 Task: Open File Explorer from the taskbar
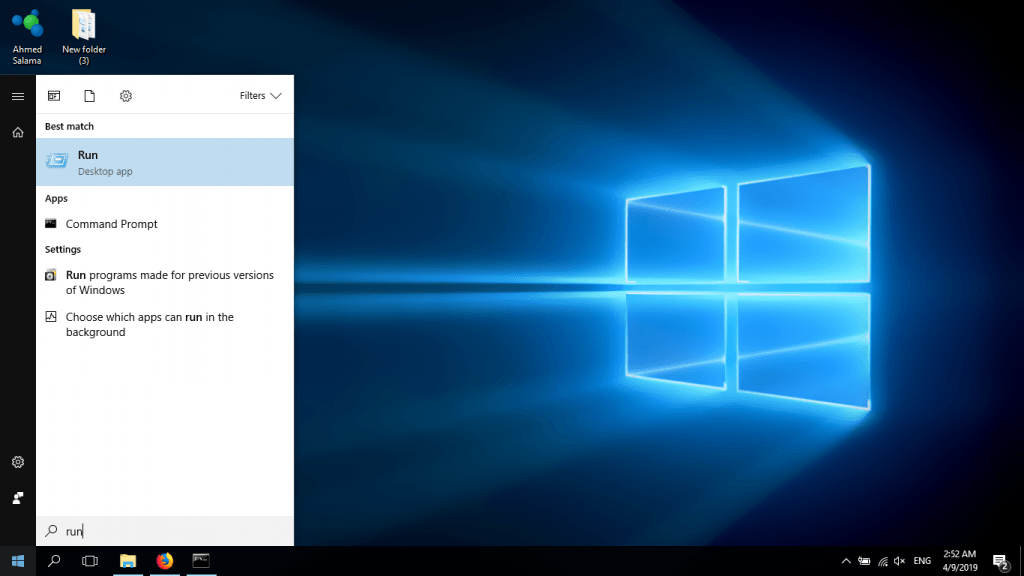[128, 561]
